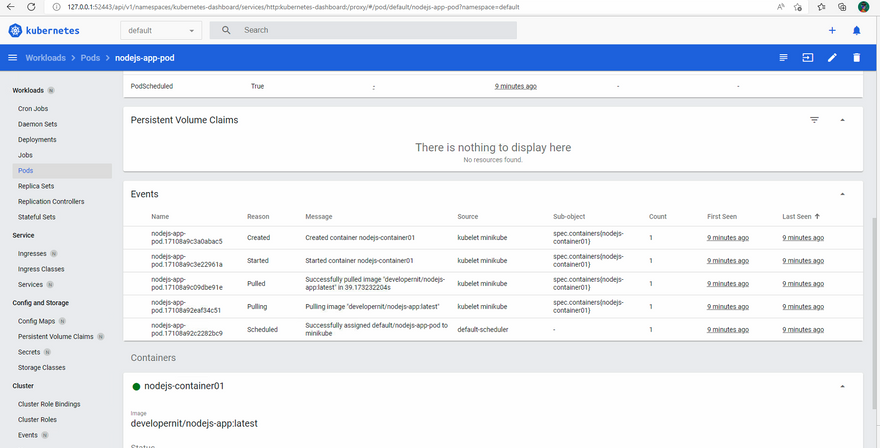Screen dimensions: 880x448
Task: Open the notifications bell
Action: [x=856, y=30]
